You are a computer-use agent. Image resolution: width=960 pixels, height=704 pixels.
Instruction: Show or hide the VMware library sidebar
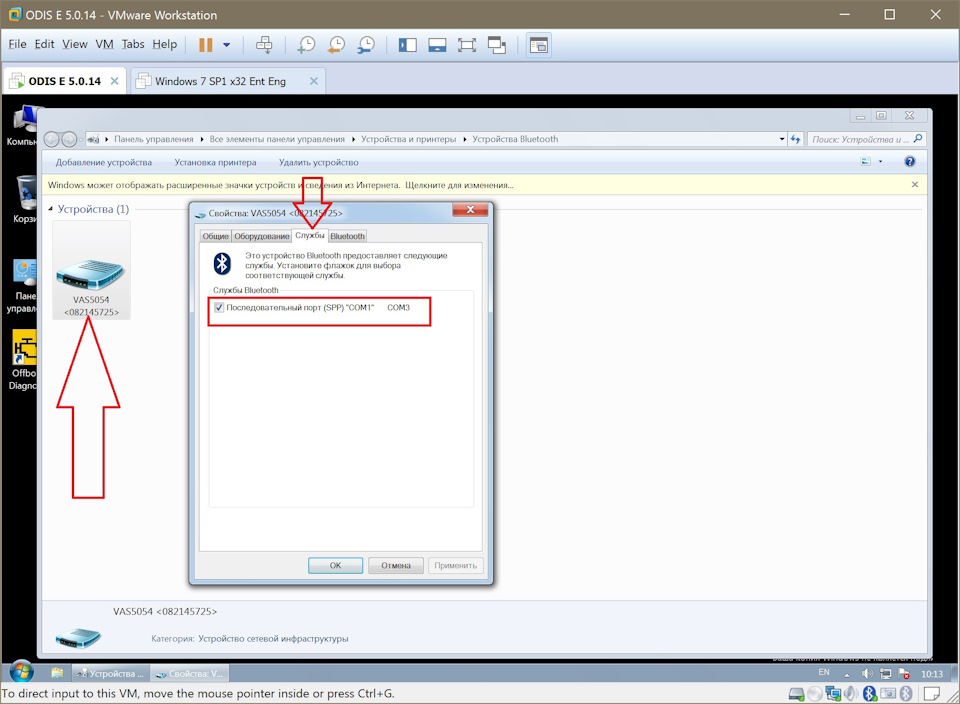coord(407,45)
